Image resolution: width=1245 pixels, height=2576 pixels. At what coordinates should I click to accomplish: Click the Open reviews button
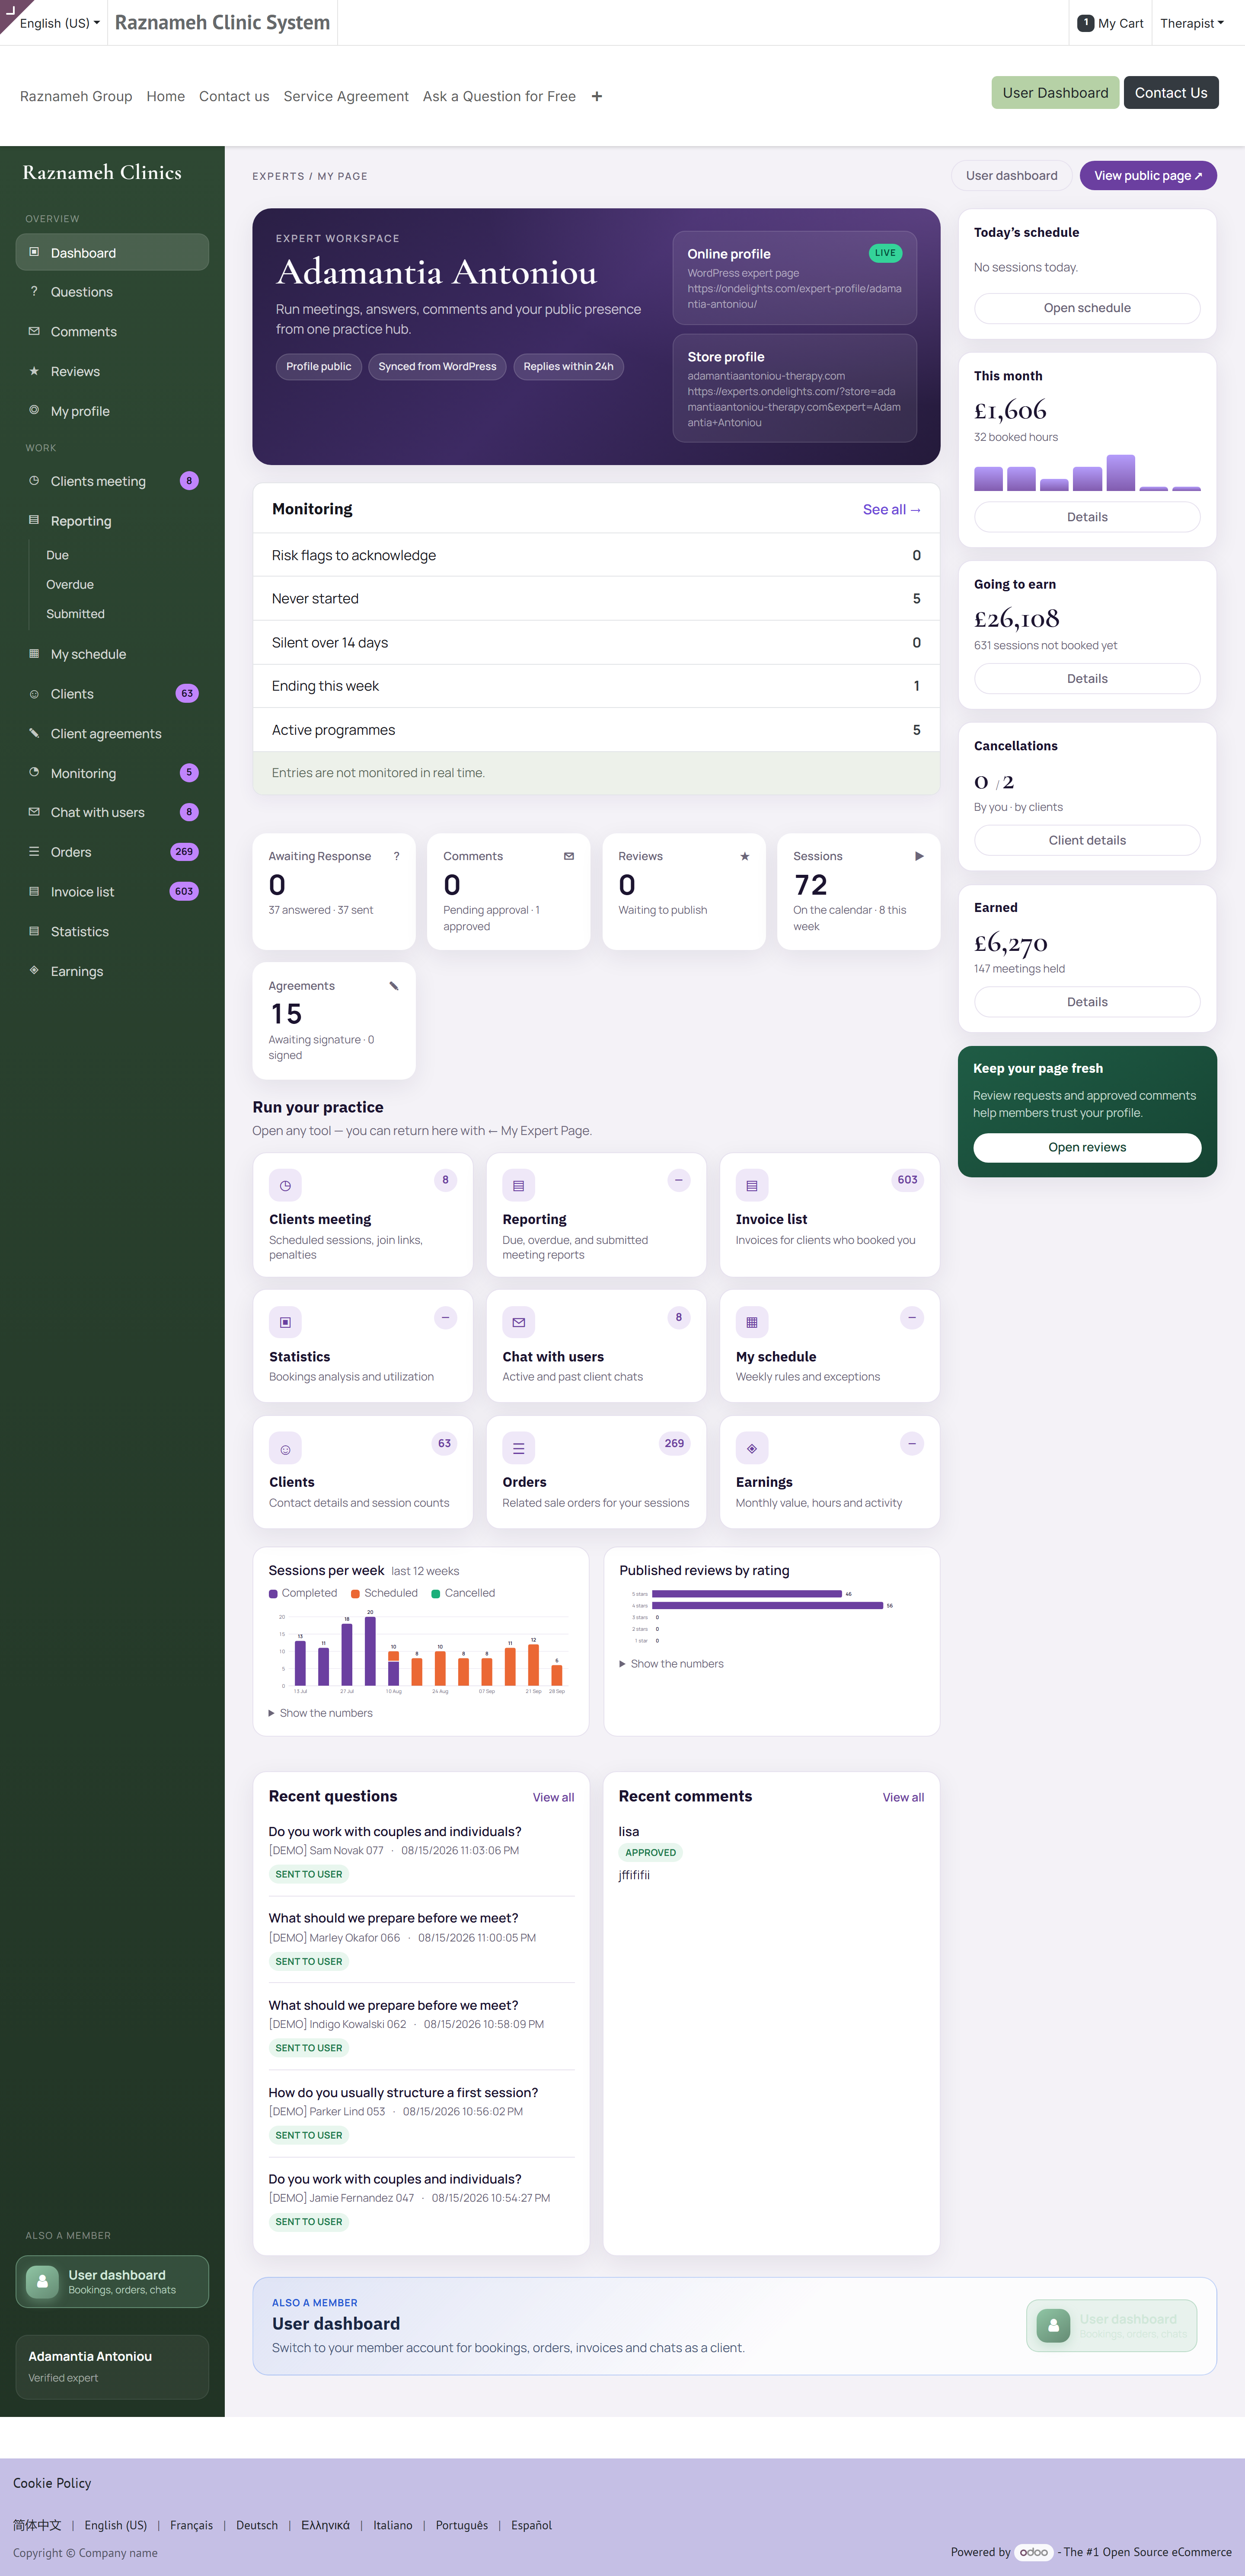tap(1087, 1147)
